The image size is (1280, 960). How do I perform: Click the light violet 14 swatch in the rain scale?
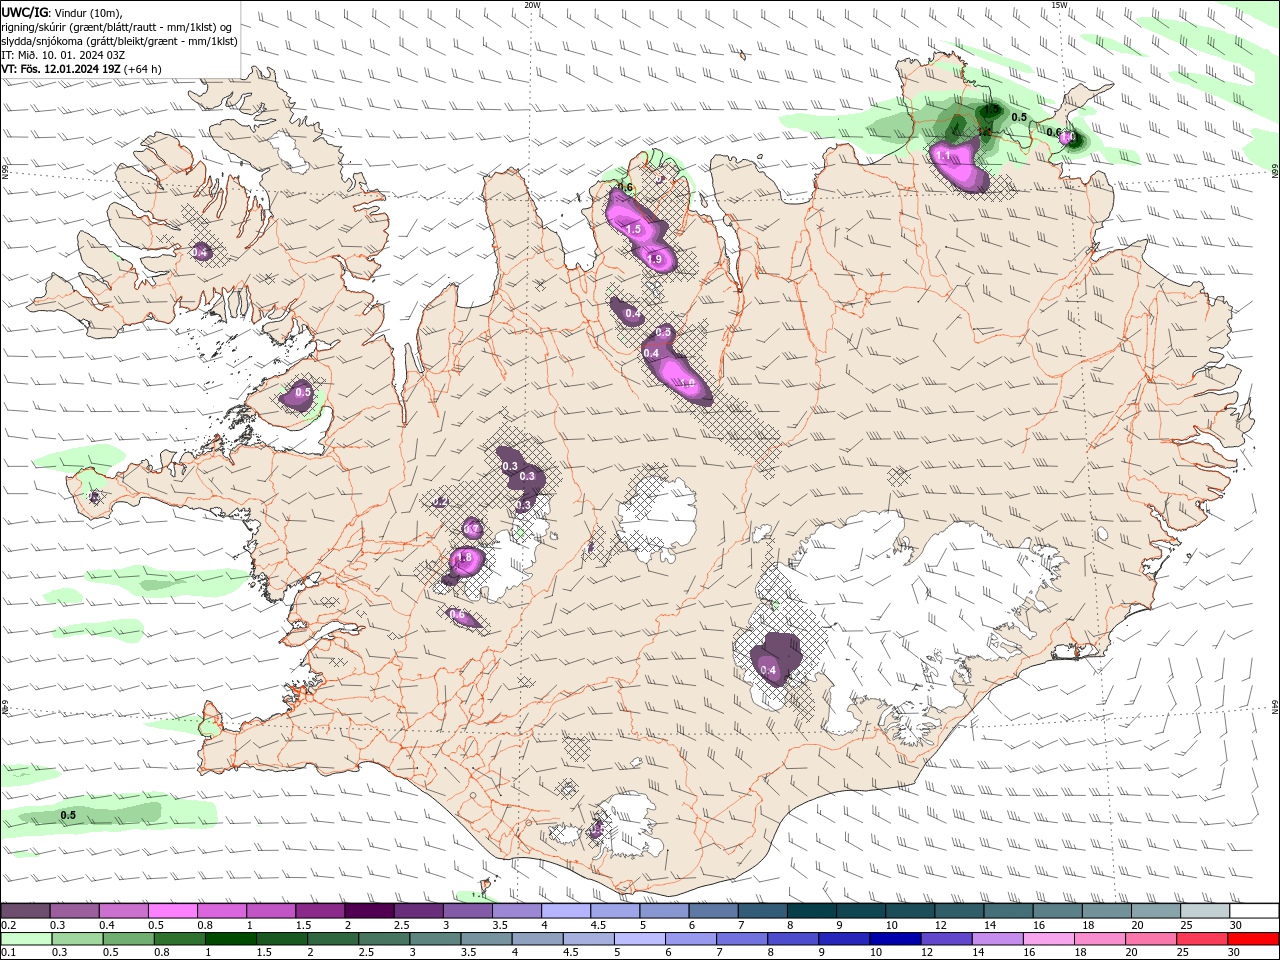click(996, 939)
